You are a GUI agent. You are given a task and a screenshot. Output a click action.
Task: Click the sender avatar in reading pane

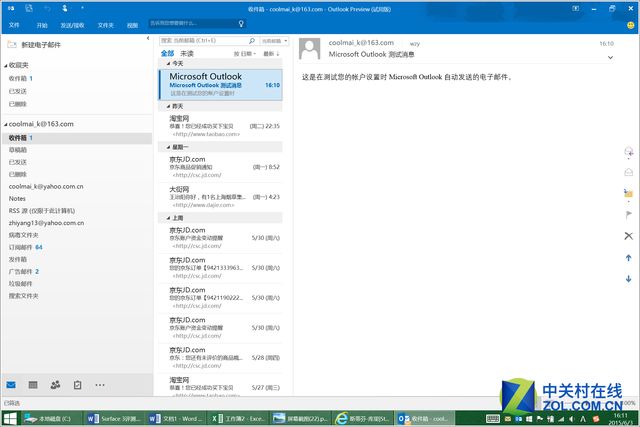[x=309, y=49]
